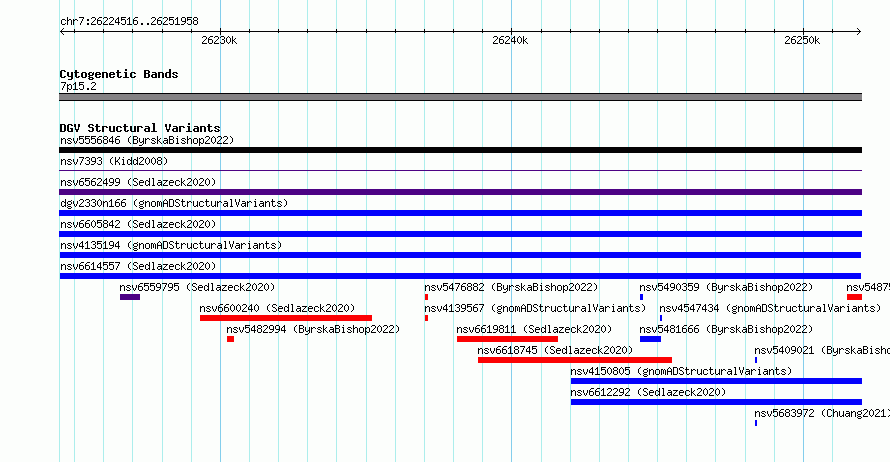
Task: Open nsv4139567 (gnomADStructuralVariants) label
Action: click(535, 308)
